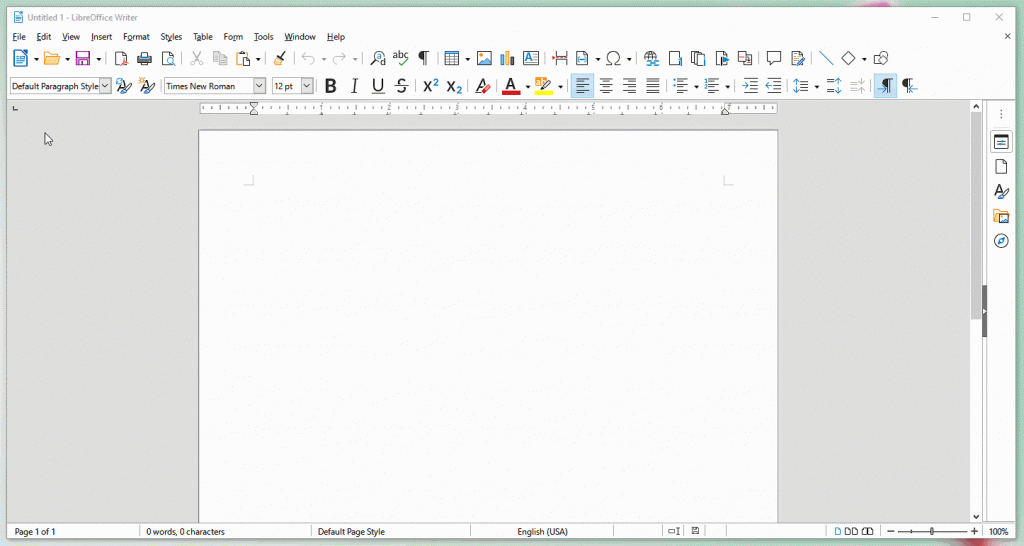The image size is (1024, 546).
Task: Open the line spacing dropdown arrow
Action: pyautogui.click(x=817, y=86)
